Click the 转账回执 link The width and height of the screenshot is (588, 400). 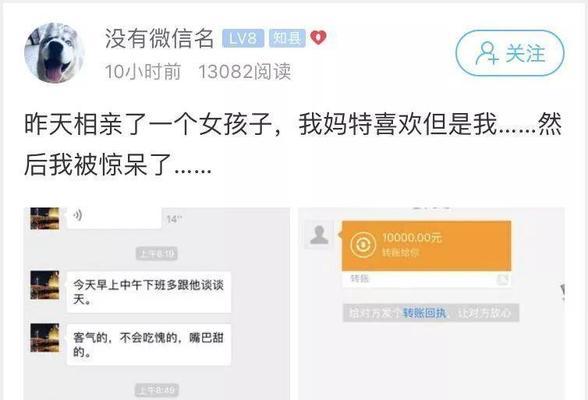point(424,313)
